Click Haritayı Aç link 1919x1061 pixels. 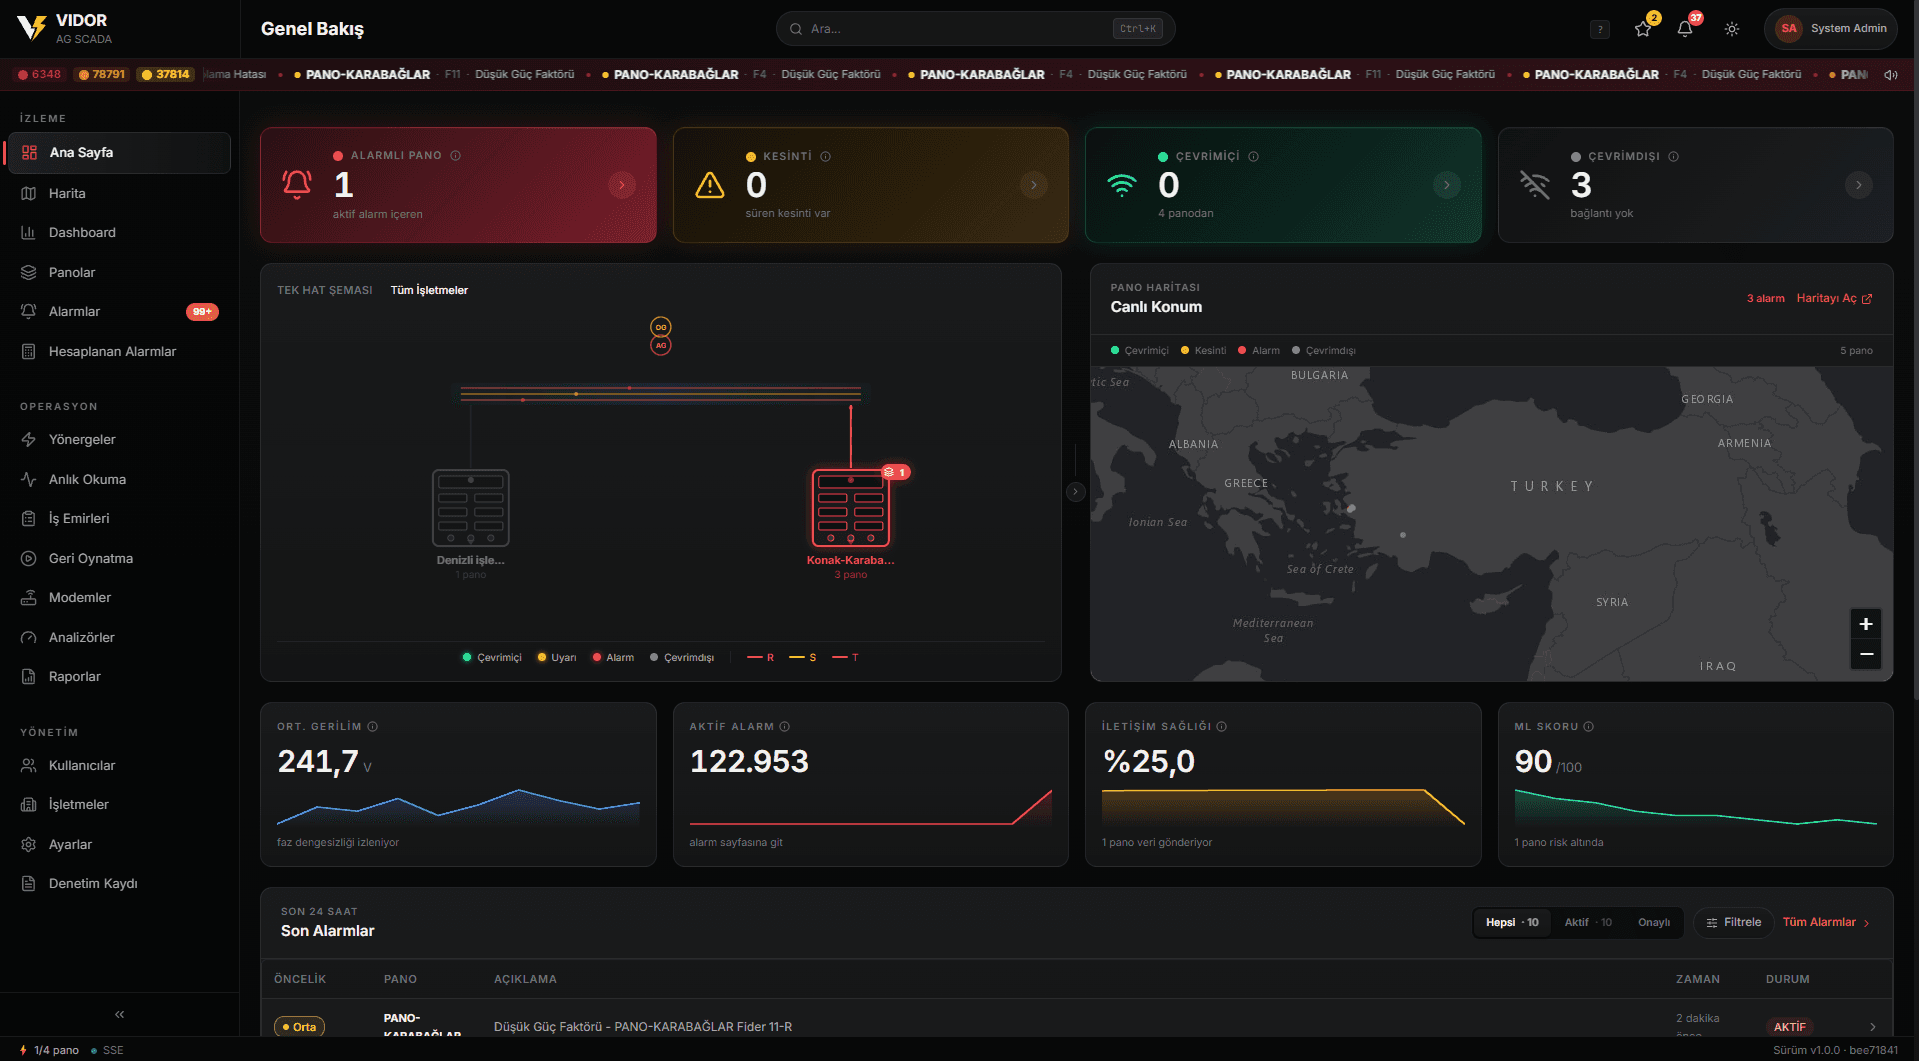coord(1834,298)
